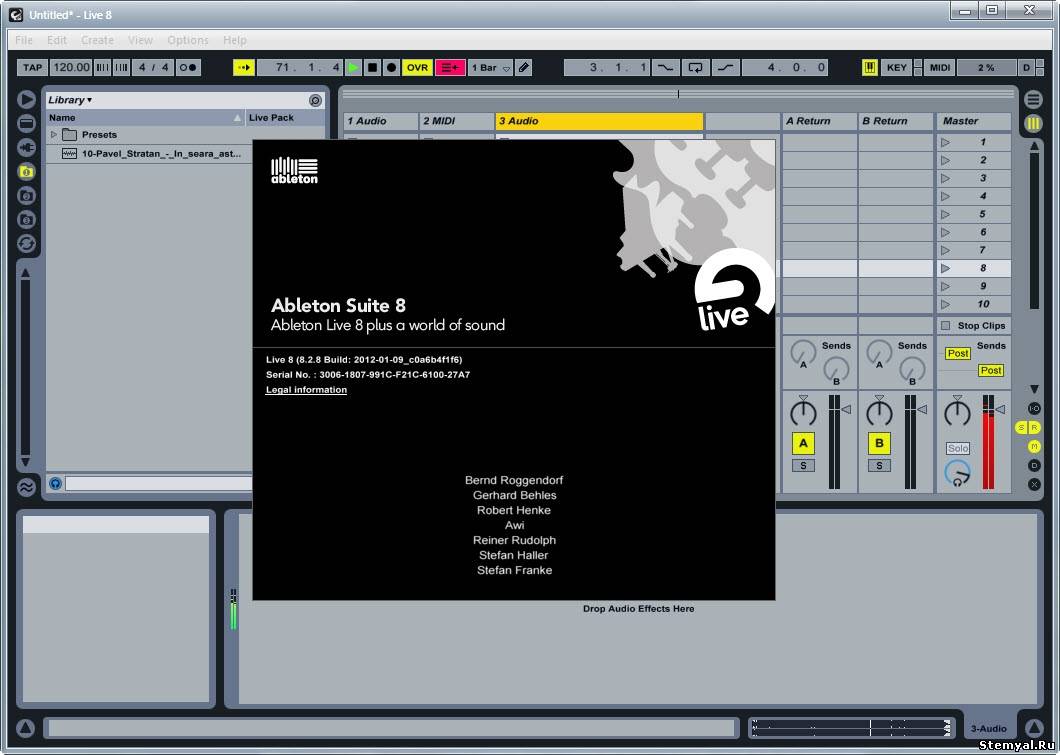Select the 2 MIDI track header
This screenshot has width=1060, height=755.
coord(456,121)
